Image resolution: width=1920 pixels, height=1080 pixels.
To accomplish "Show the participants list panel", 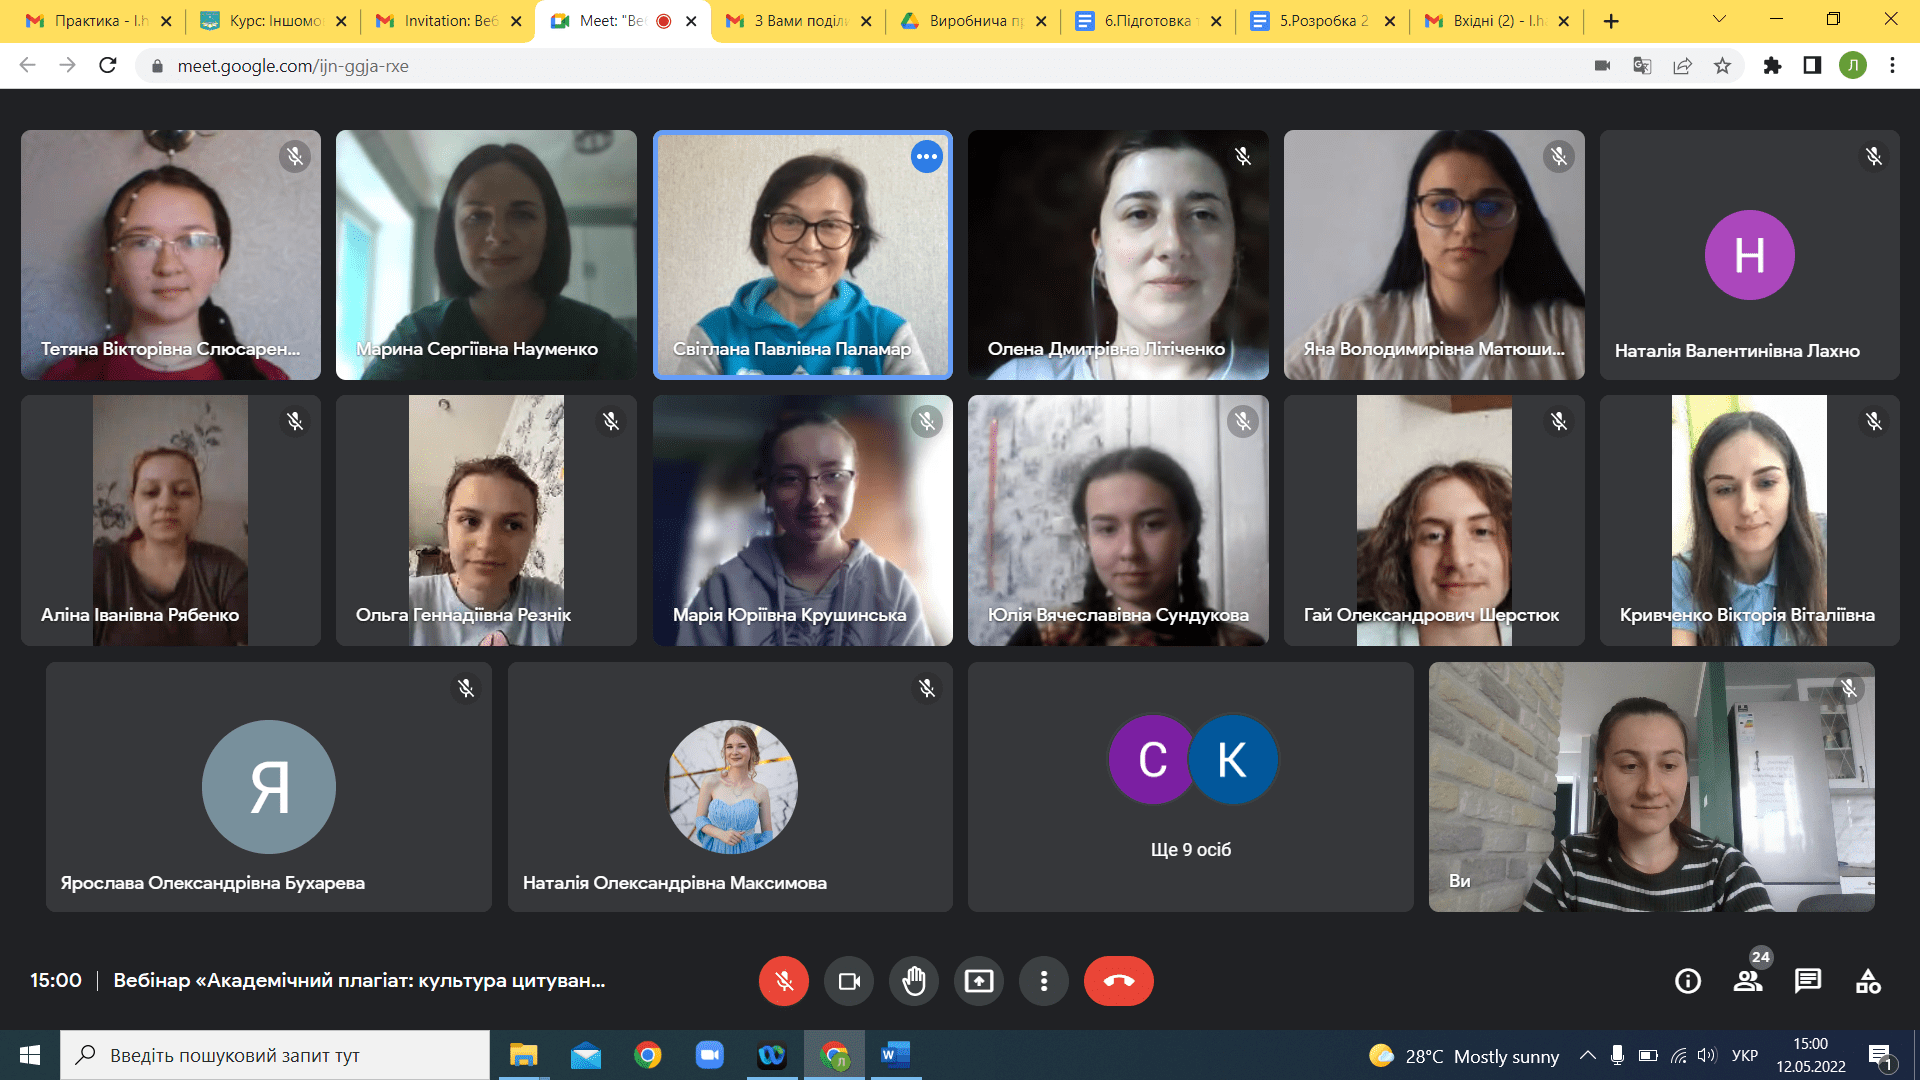I will point(1747,981).
